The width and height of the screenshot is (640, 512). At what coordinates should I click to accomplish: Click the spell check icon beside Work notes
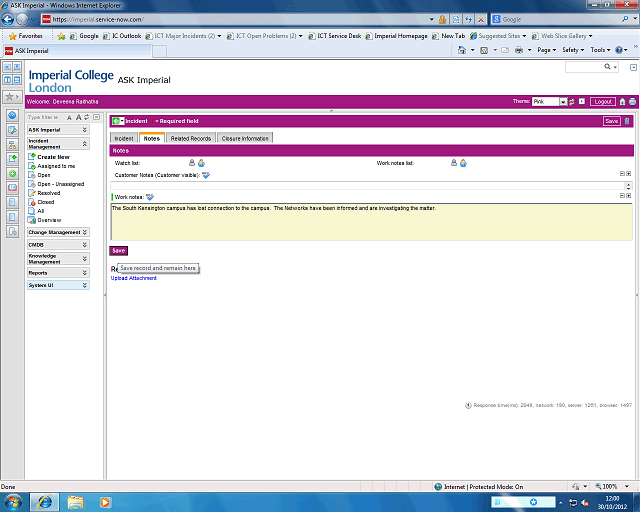(150, 197)
